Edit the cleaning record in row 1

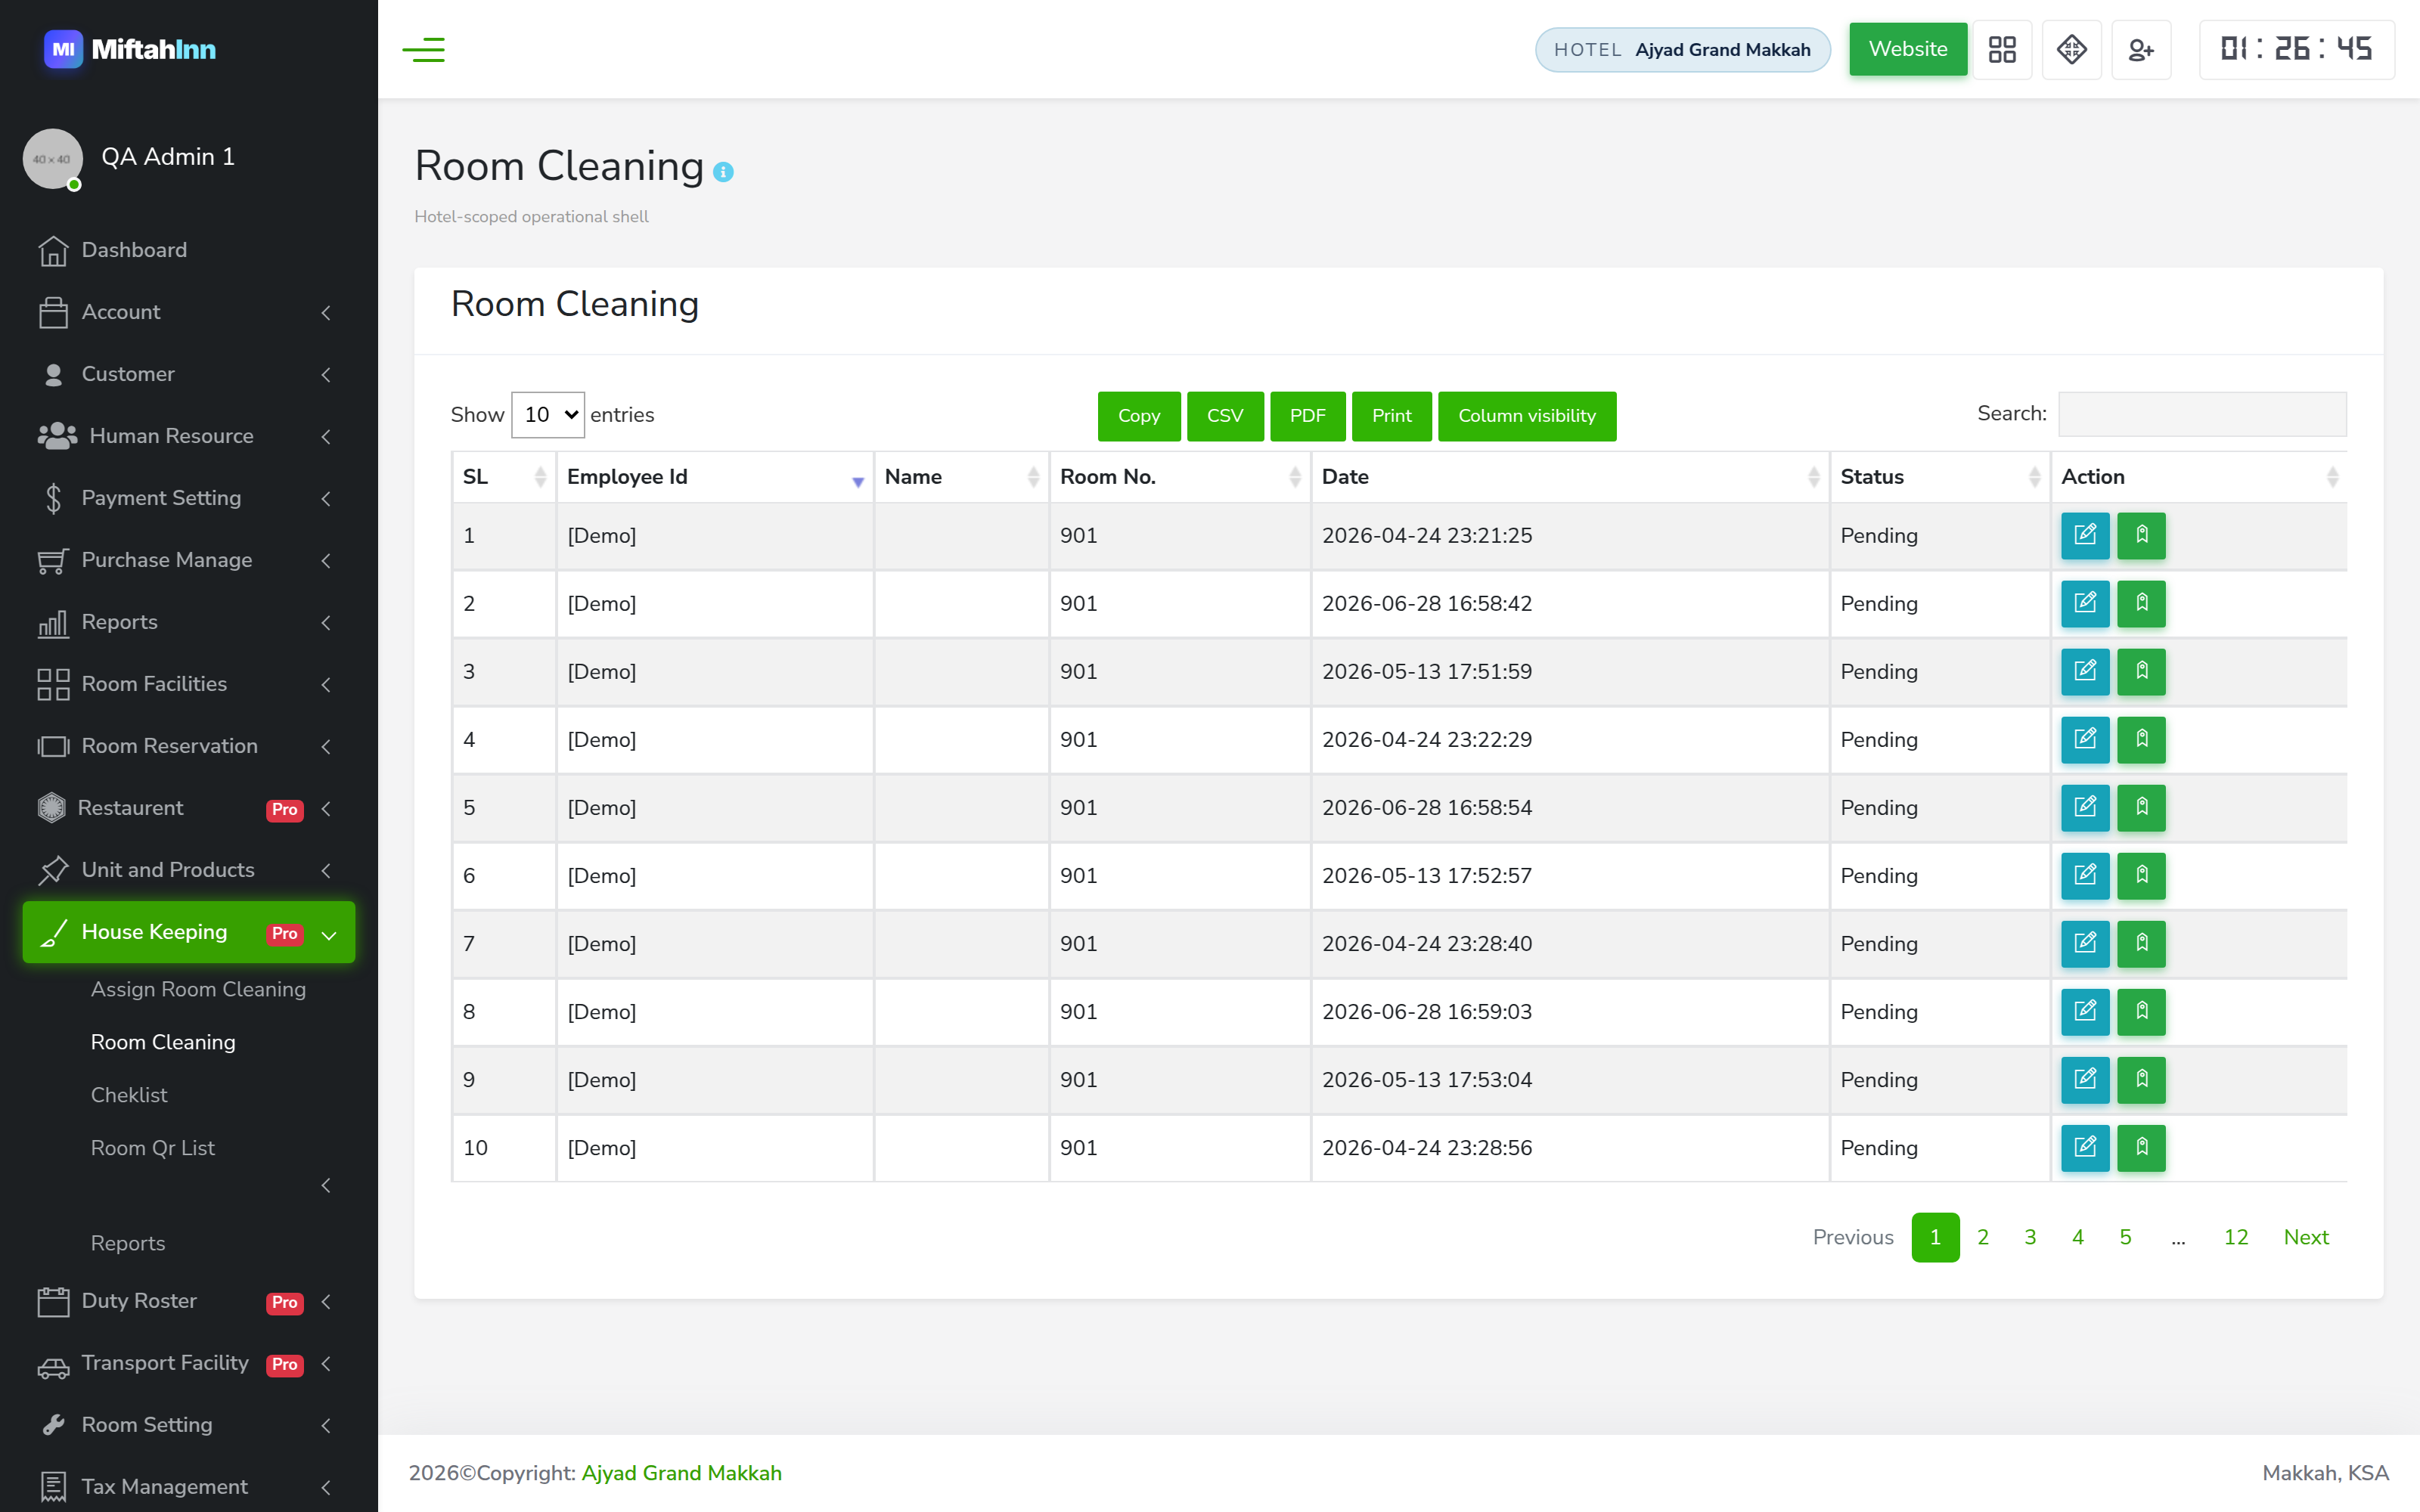[2085, 535]
